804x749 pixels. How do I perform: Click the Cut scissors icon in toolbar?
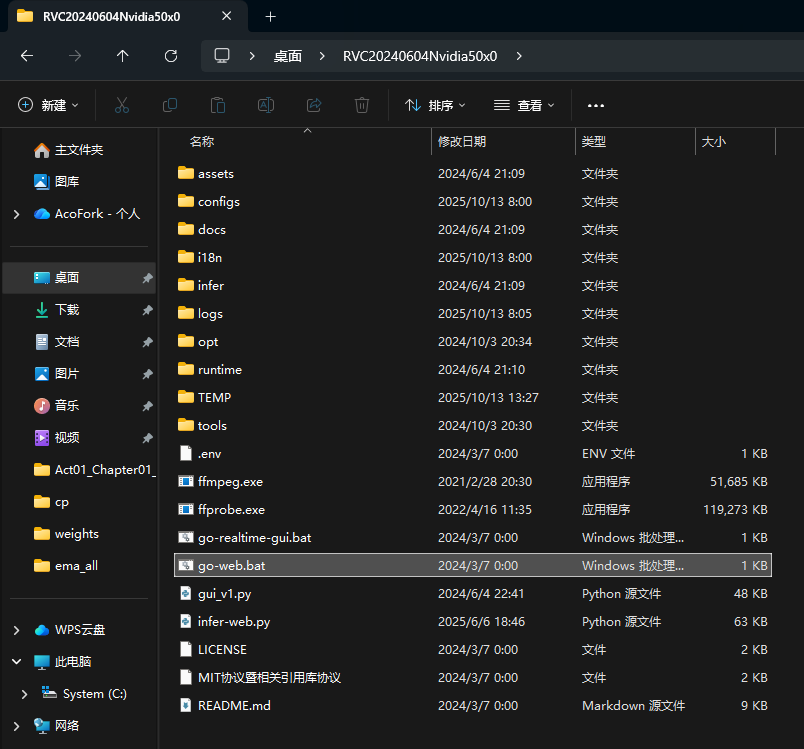[x=122, y=105]
